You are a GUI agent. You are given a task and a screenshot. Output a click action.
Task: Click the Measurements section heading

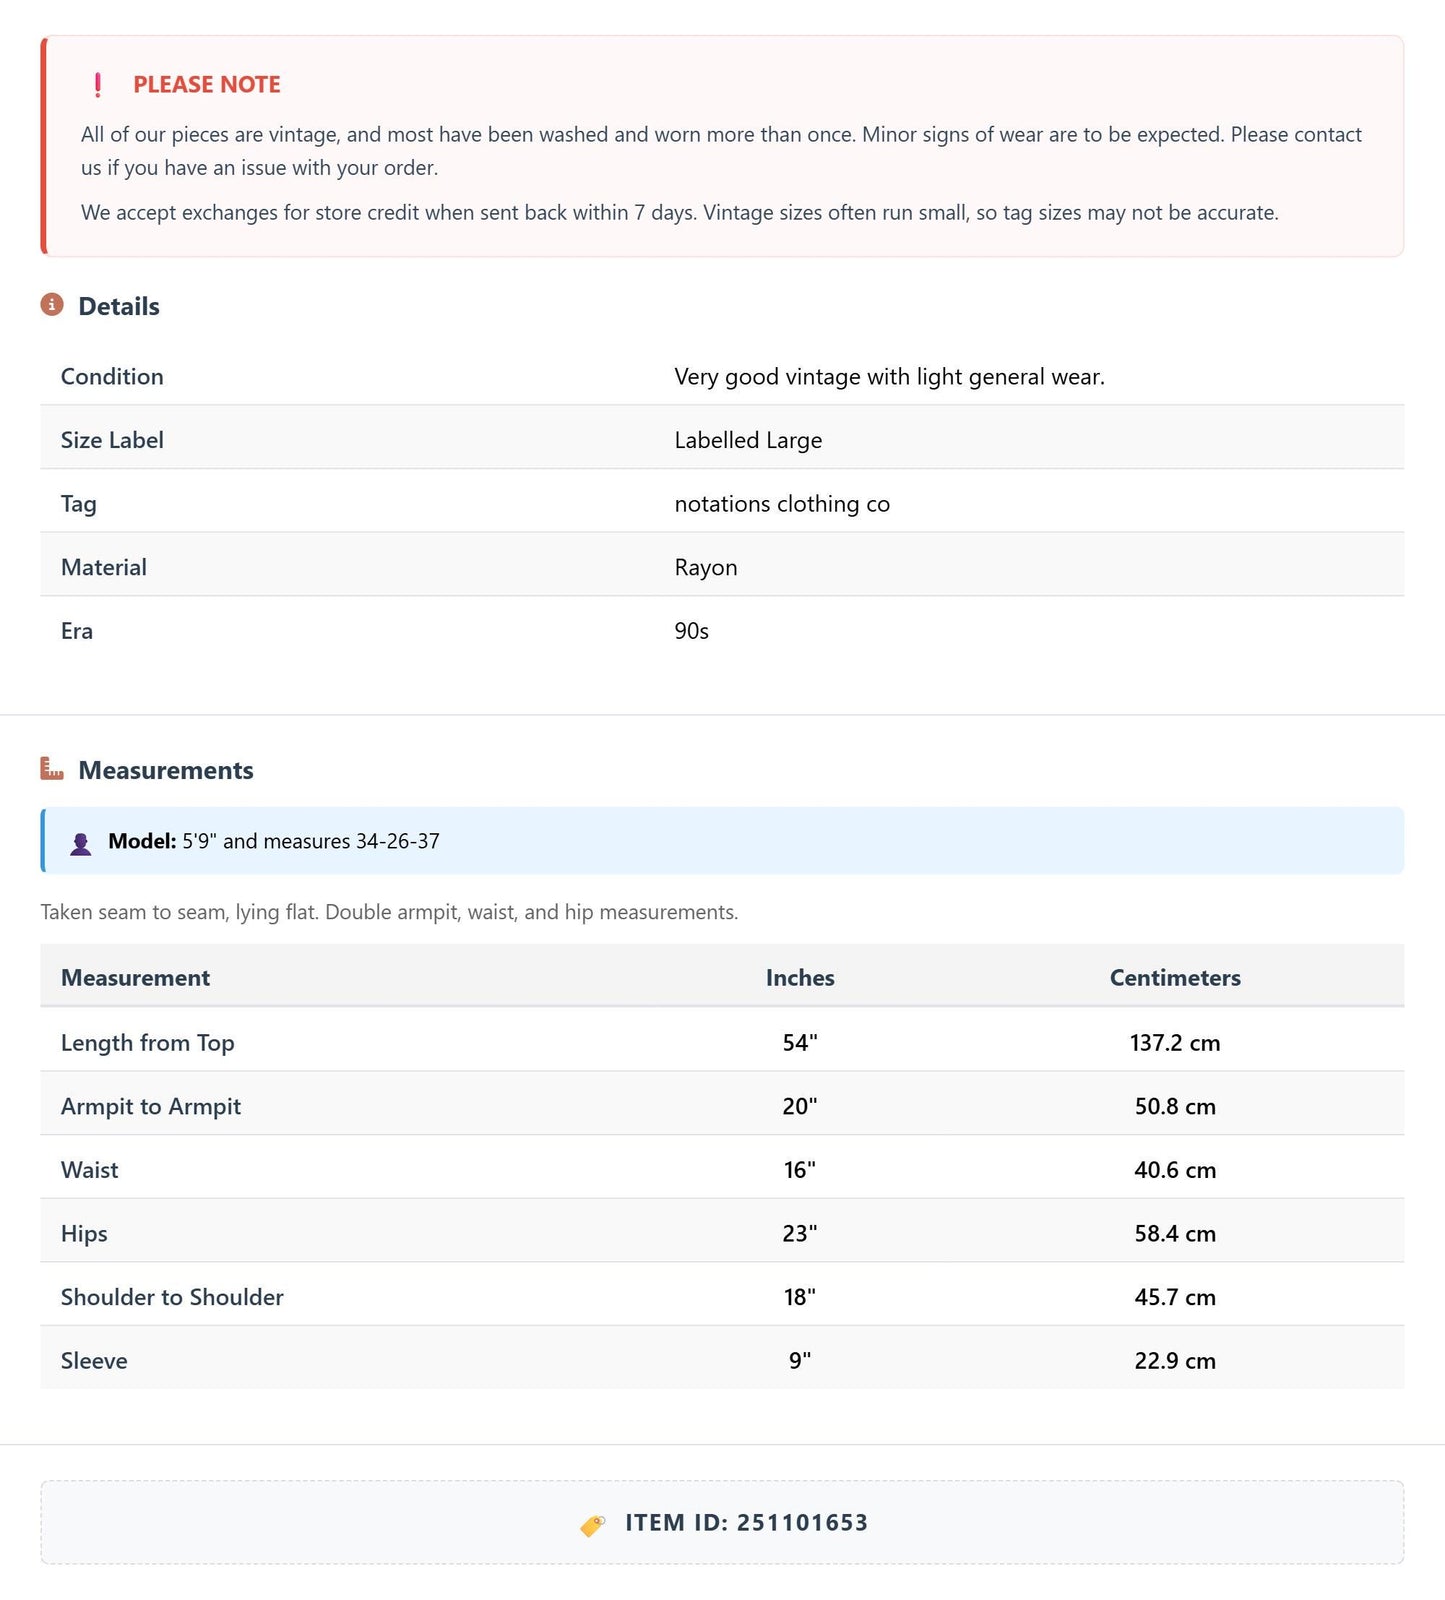pos(166,770)
